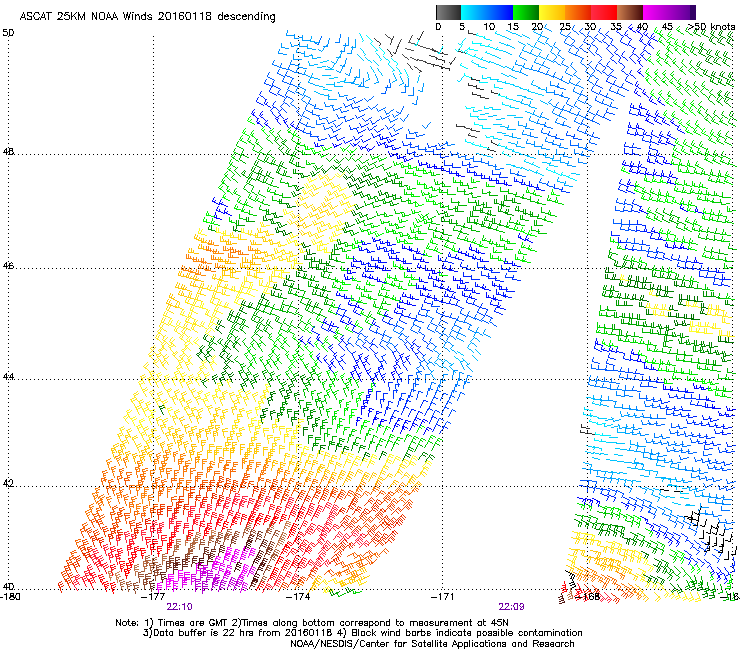Select the red 30-35 knots legend swatch
The image size is (740, 650).
coord(604,12)
